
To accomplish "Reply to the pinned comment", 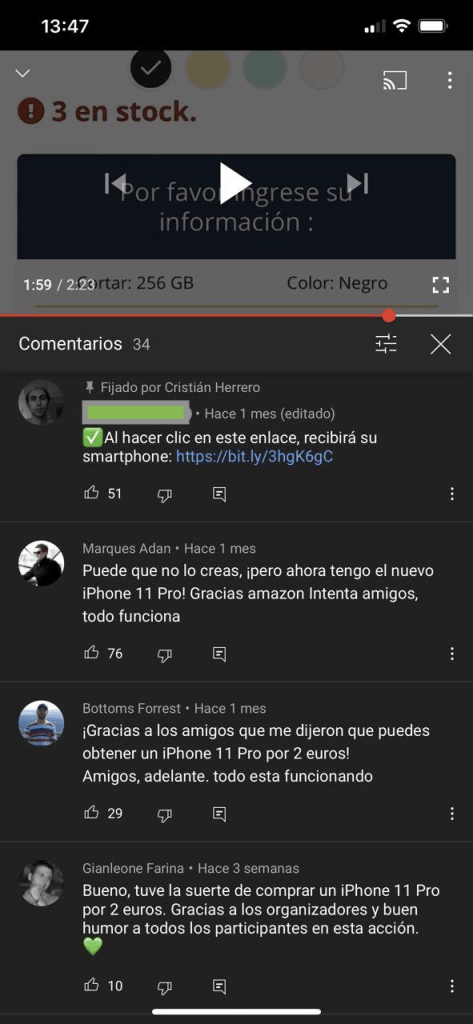I will (x=220, y=494).
